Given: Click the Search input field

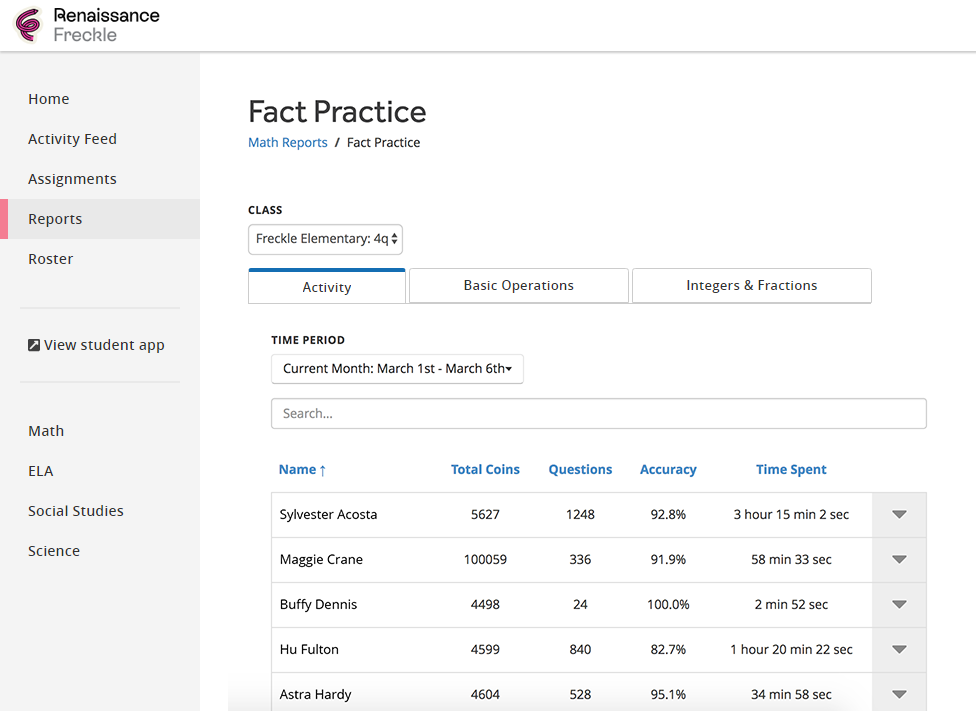Looking at the screenshot, I should 598,413.
